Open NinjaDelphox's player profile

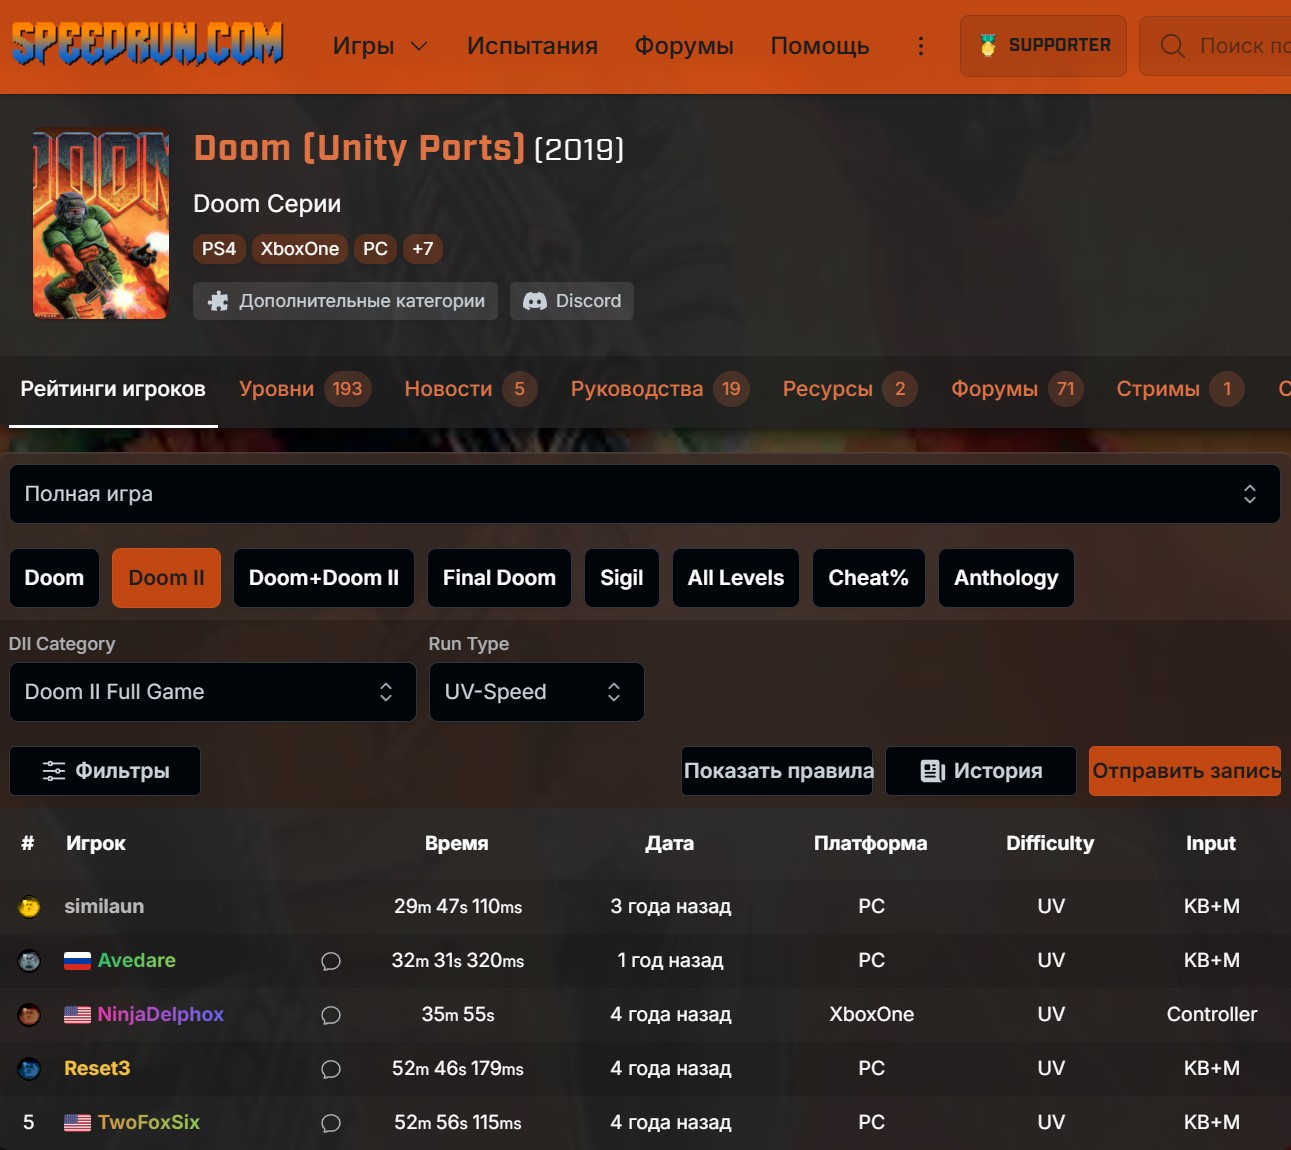161,1015
